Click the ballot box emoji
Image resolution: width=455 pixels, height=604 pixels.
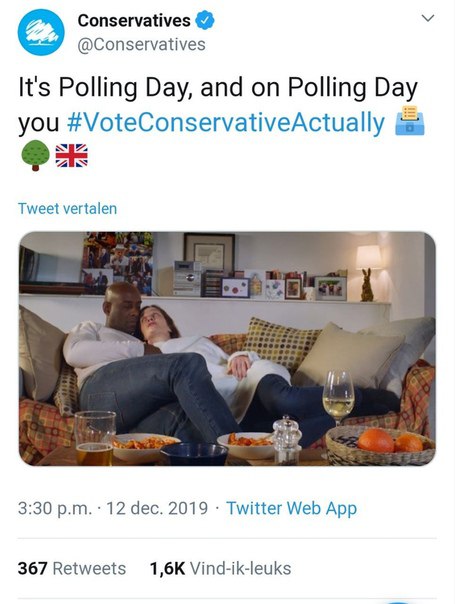(410, 121)
